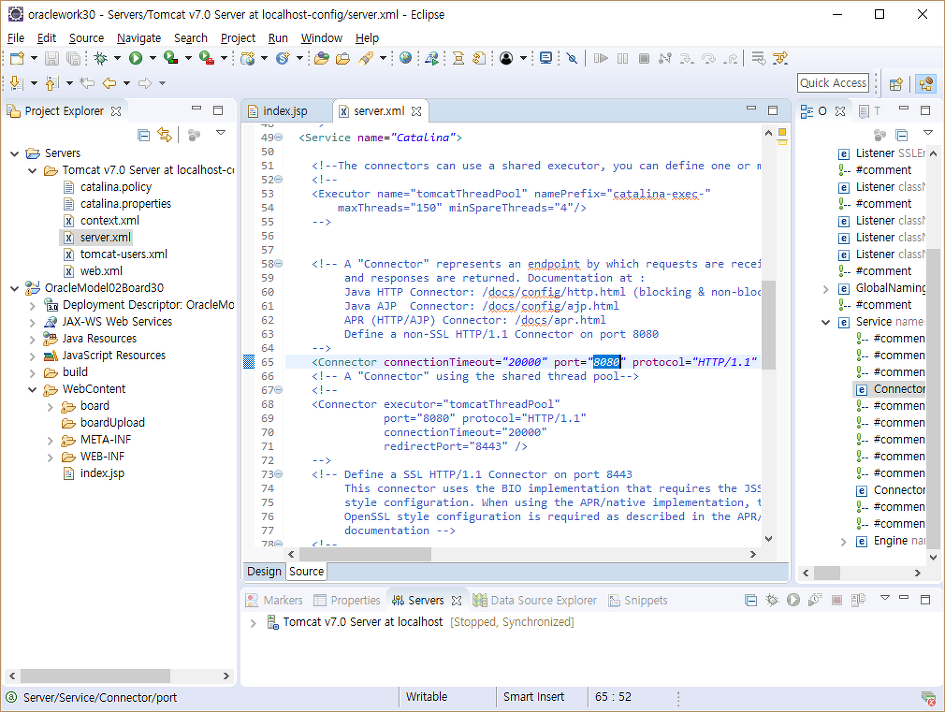945x712 pixels.
Task: Select tomcat-users.xml in Project Explorer
Action: [x=124, y=254]
